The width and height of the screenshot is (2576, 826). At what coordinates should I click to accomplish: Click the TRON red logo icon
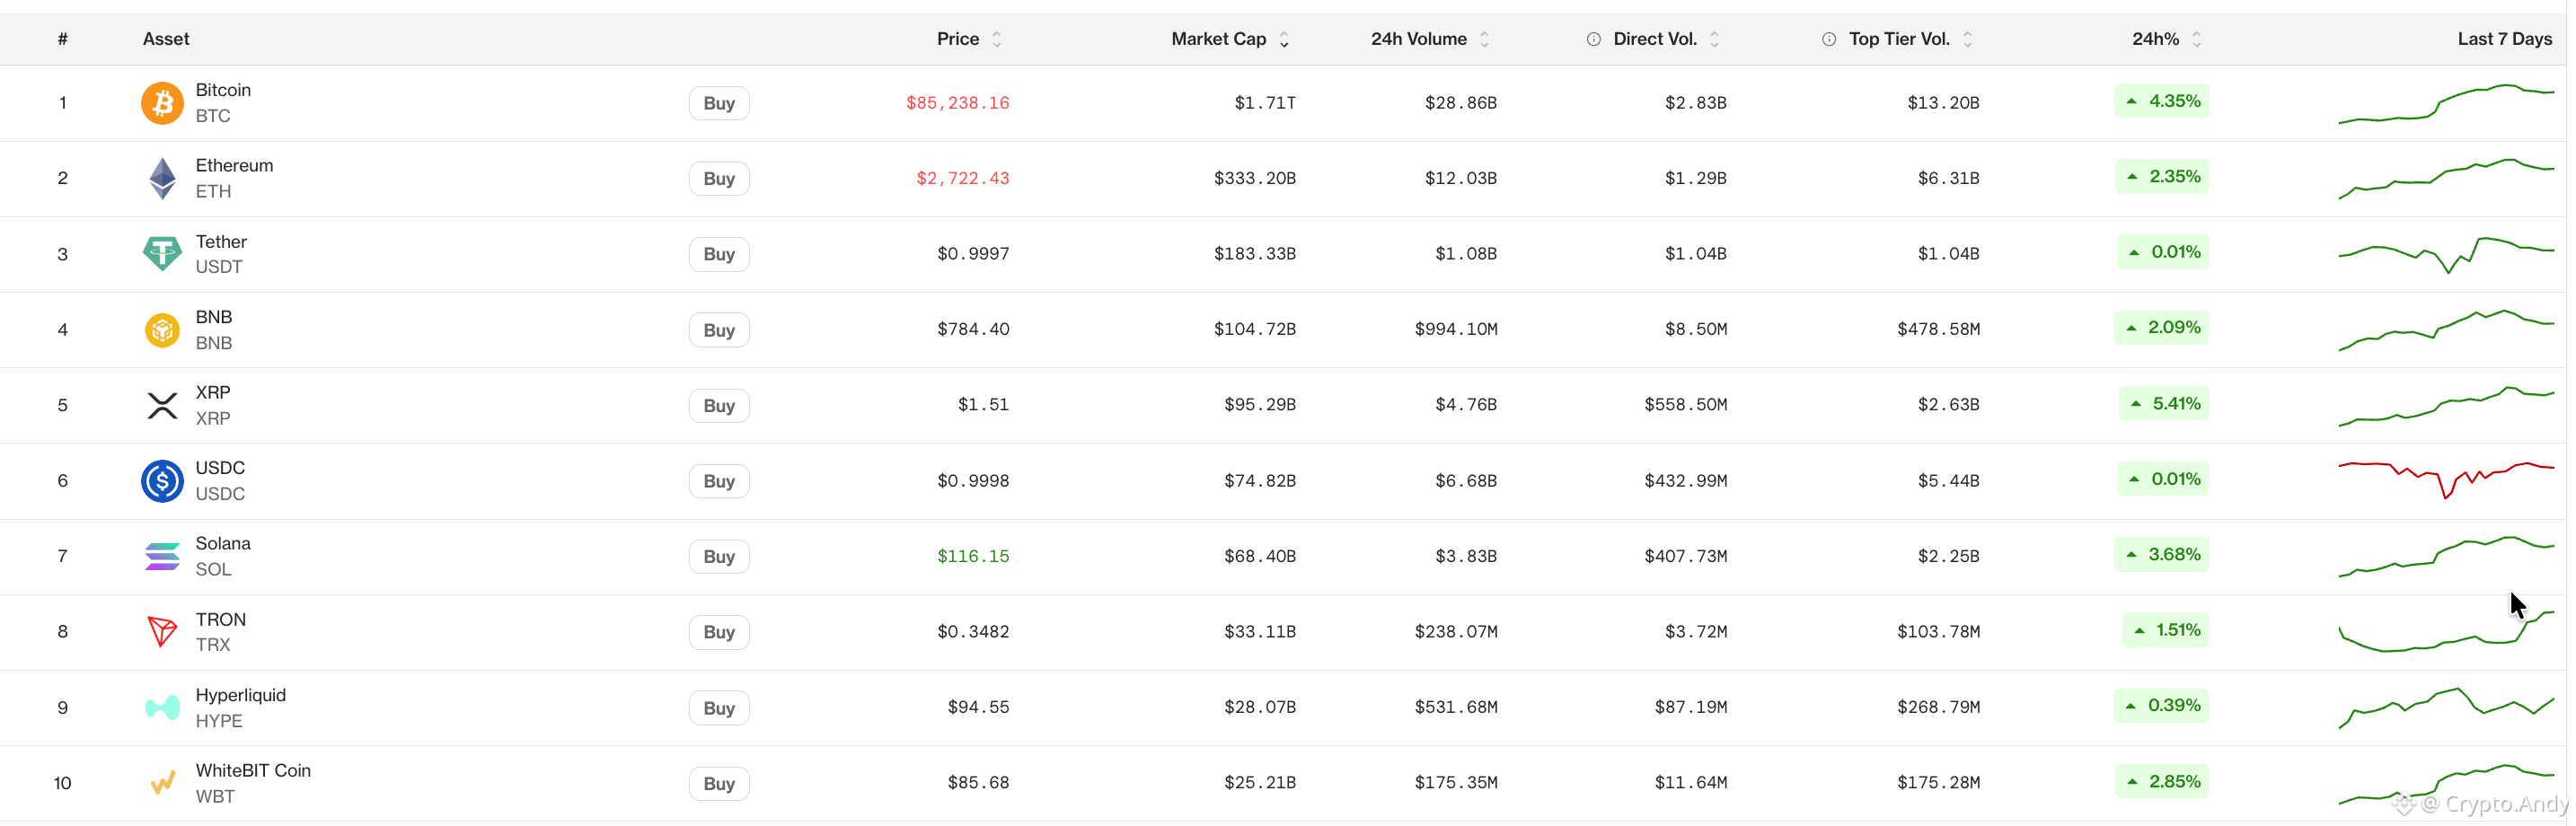(x=162, y=632)
